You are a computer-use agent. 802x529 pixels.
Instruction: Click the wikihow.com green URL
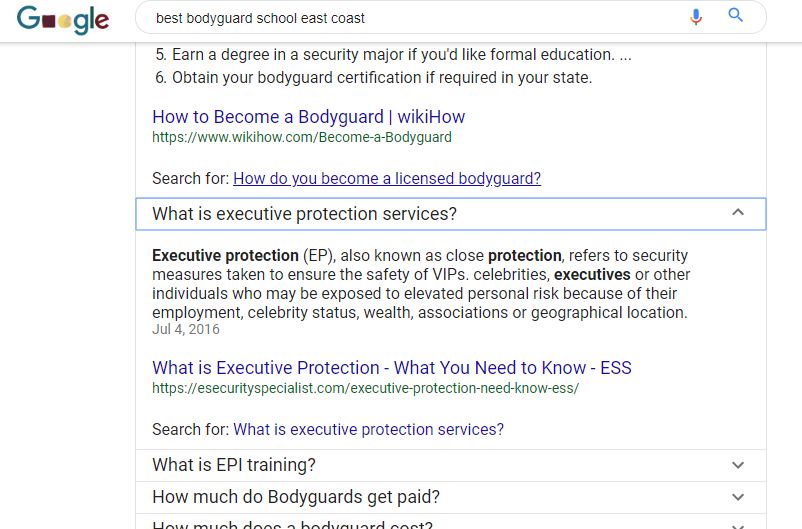click(x=302, y=137)
